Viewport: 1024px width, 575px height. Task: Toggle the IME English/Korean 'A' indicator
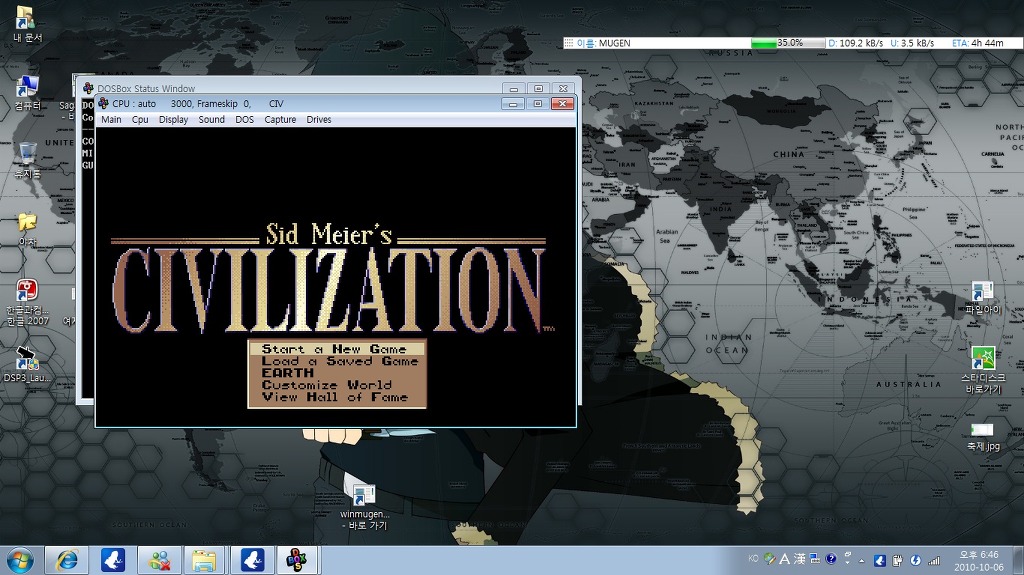pyautogui.click(x=785, y=559)
